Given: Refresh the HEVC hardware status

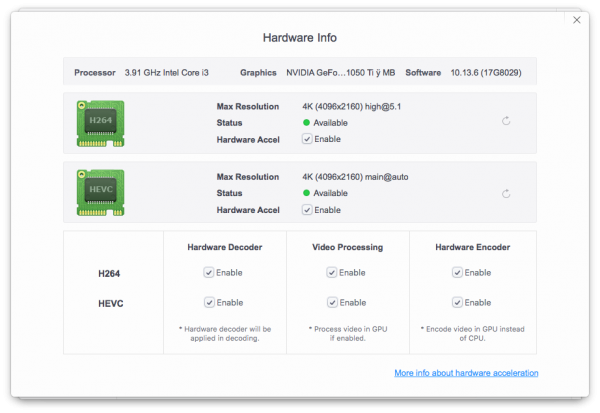Looking at the screenshot, I should click(506, 194).
